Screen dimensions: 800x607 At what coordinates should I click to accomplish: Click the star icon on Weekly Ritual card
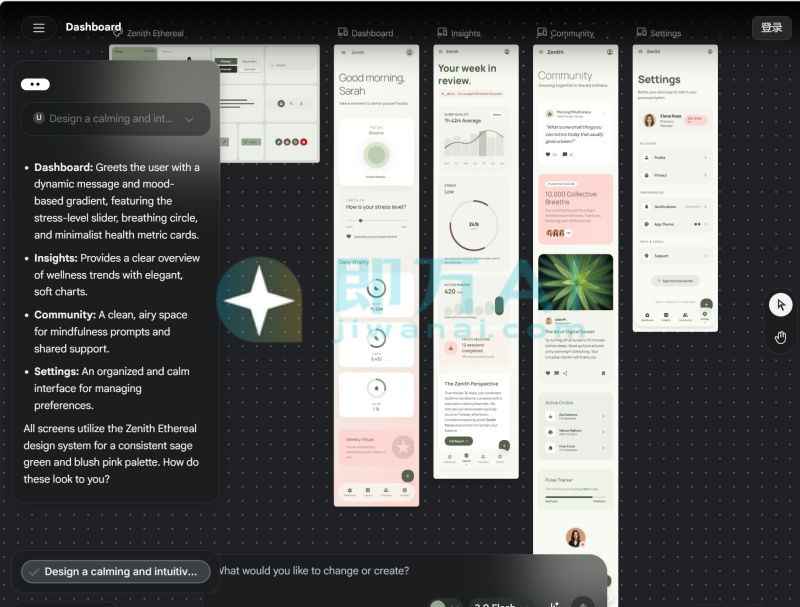pos(403,447)
